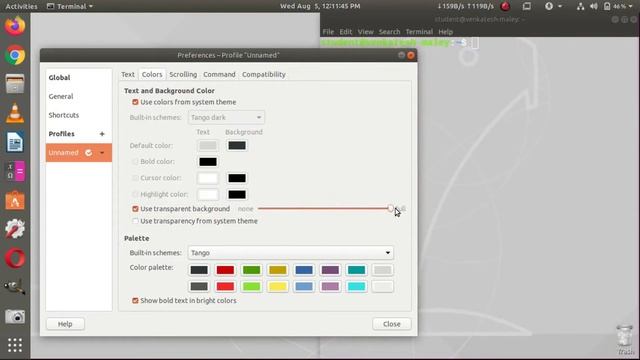Open the Palette Tango schemes dropdown
The image size is (640, 360).
(291, 253)
